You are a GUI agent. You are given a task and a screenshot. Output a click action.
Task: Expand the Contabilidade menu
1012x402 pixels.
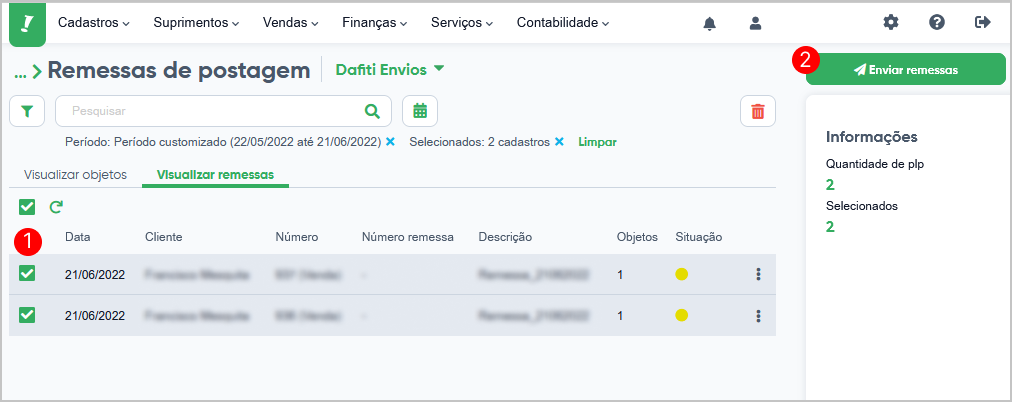point(563,23)
